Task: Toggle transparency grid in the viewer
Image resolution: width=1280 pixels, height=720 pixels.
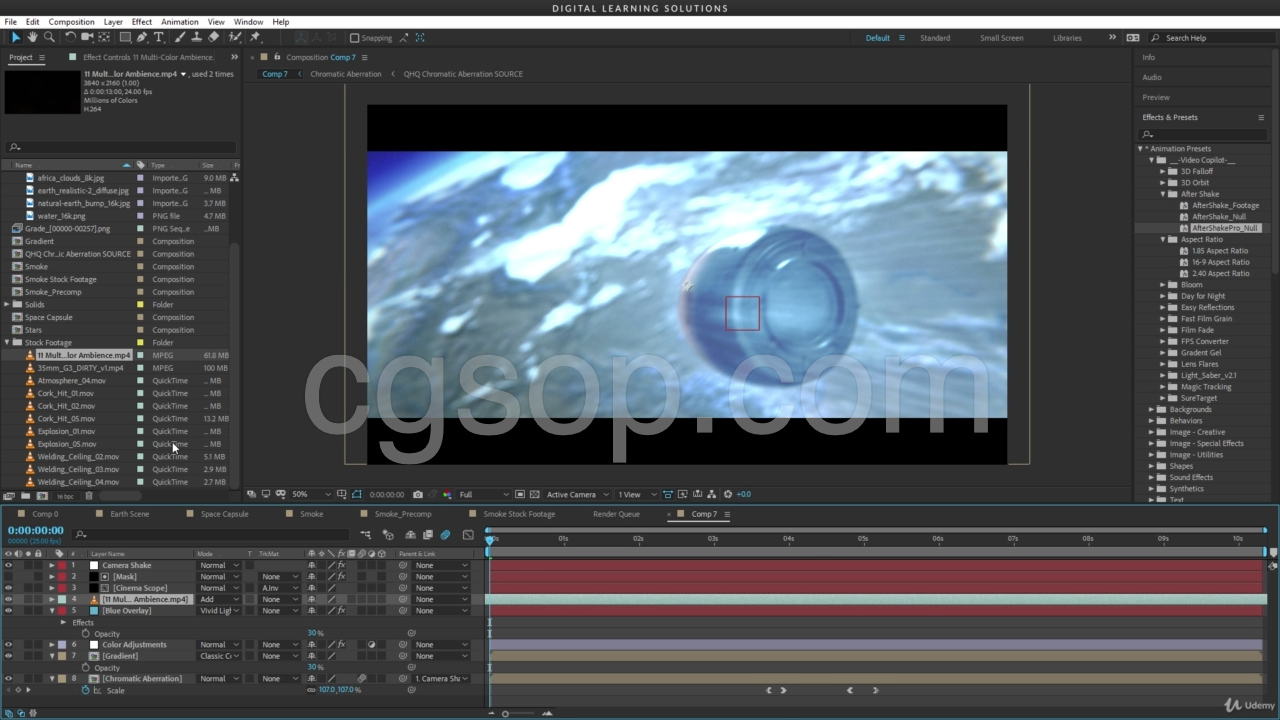Action: pyautogui.click(x=535, y=494)
